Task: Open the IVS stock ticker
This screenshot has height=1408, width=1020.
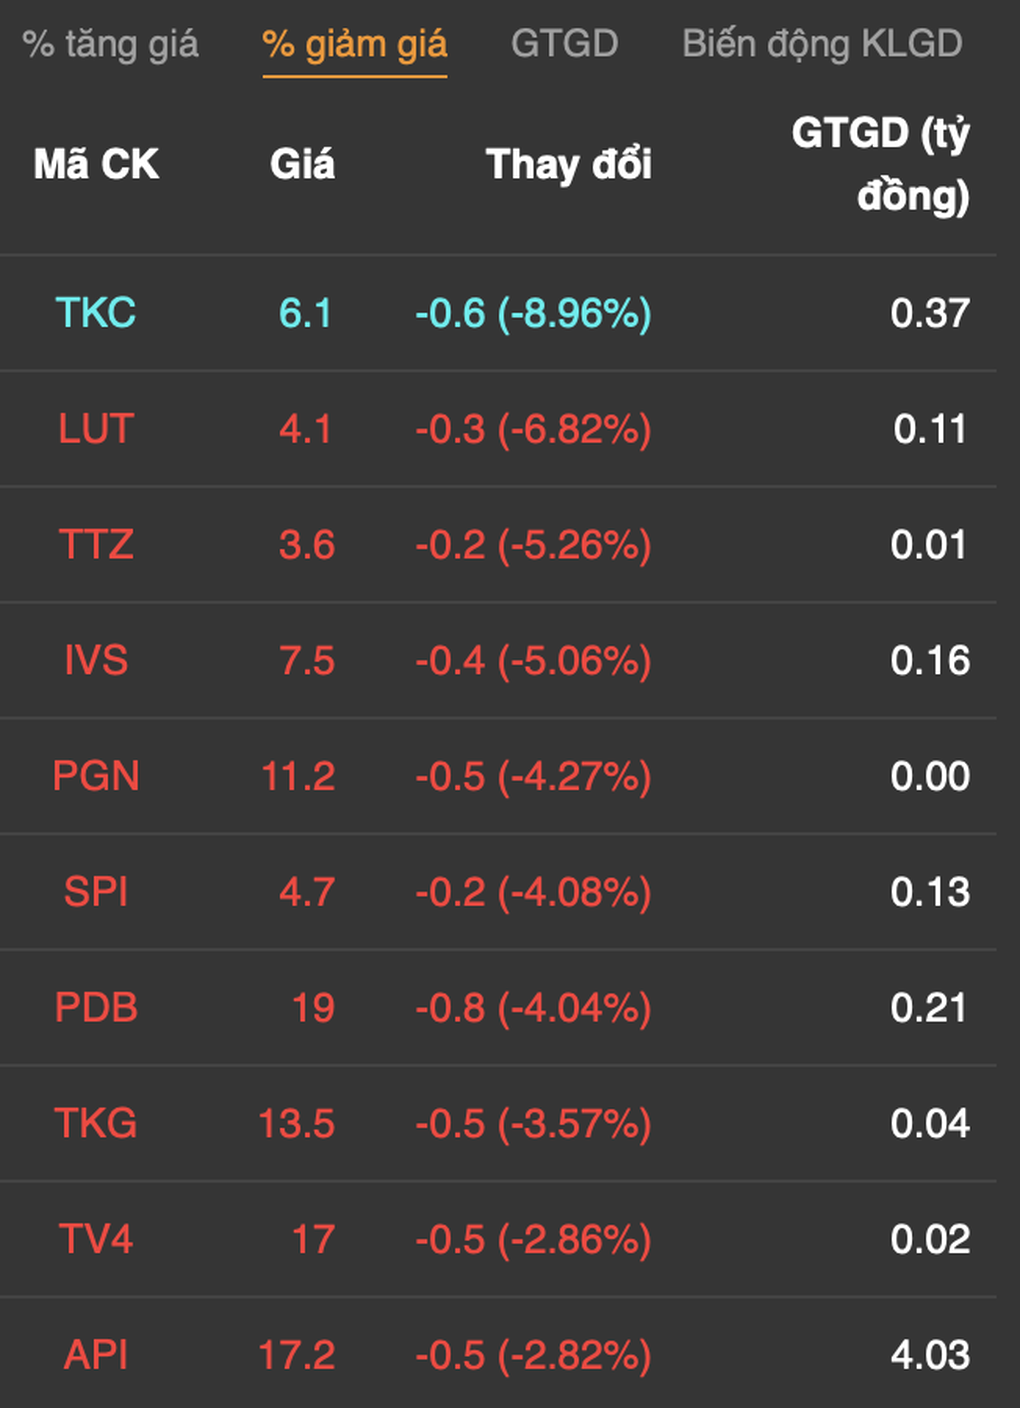Action: click(x=96, y=661)
